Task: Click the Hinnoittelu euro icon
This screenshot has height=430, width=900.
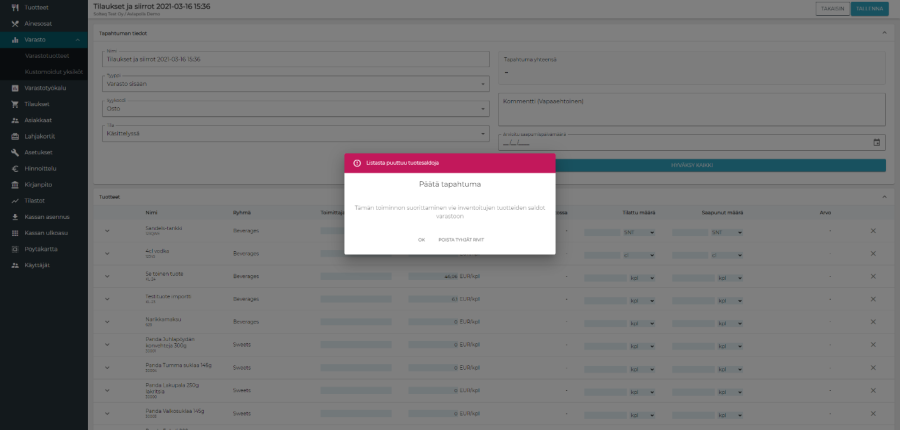Action: tap(15, 168)
